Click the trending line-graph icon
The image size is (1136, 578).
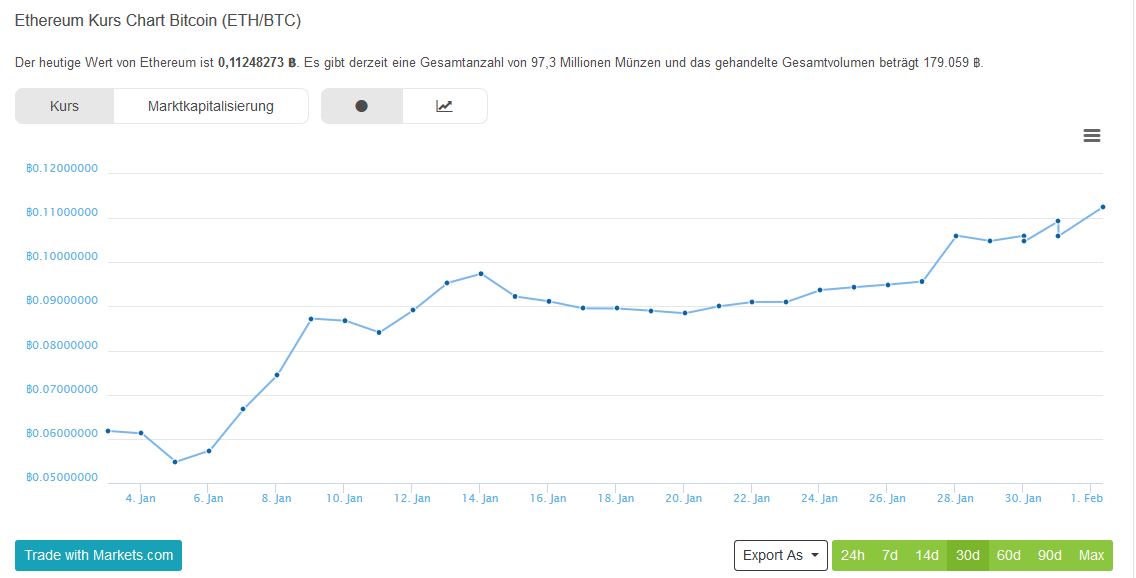click(444, 105)
